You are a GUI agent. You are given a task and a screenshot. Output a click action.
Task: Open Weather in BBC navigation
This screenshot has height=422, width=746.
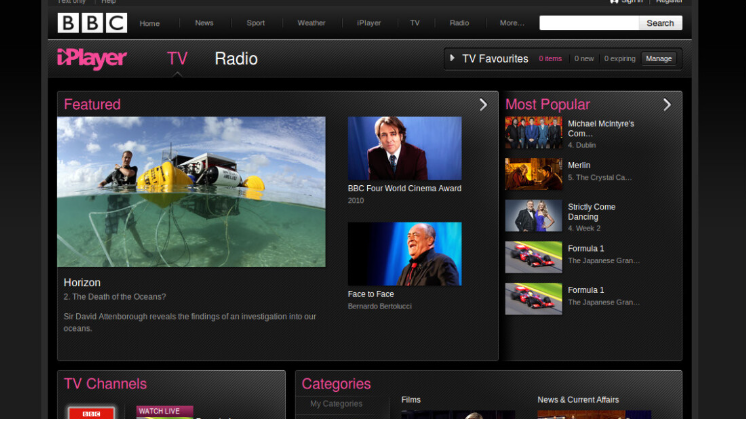(311, 23)
